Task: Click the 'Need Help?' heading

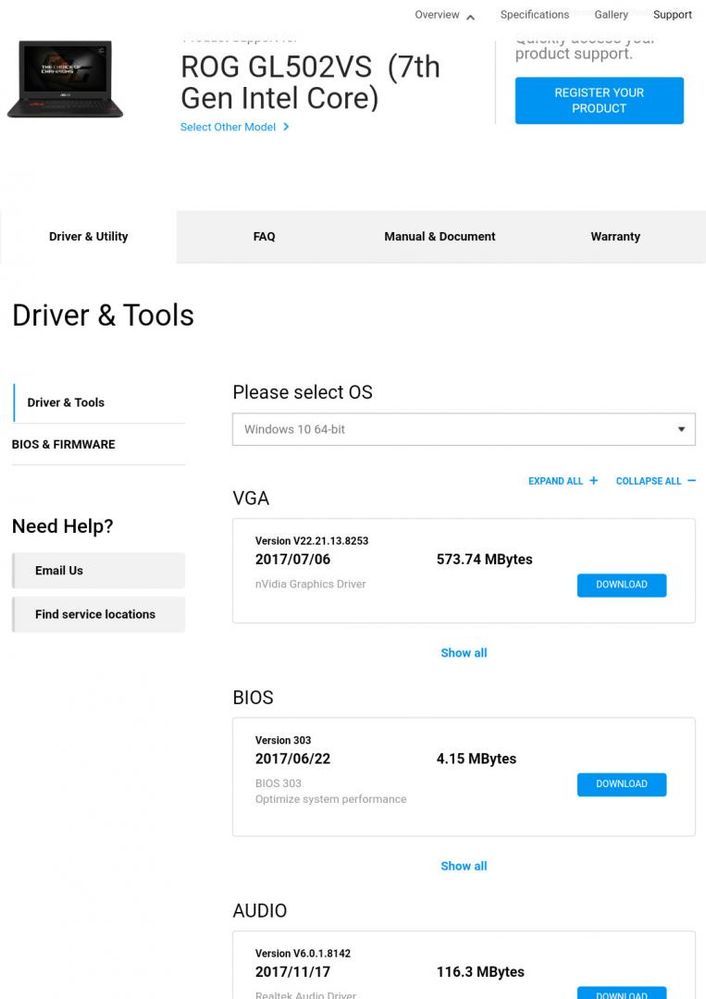Action: [x=62, y=526]
